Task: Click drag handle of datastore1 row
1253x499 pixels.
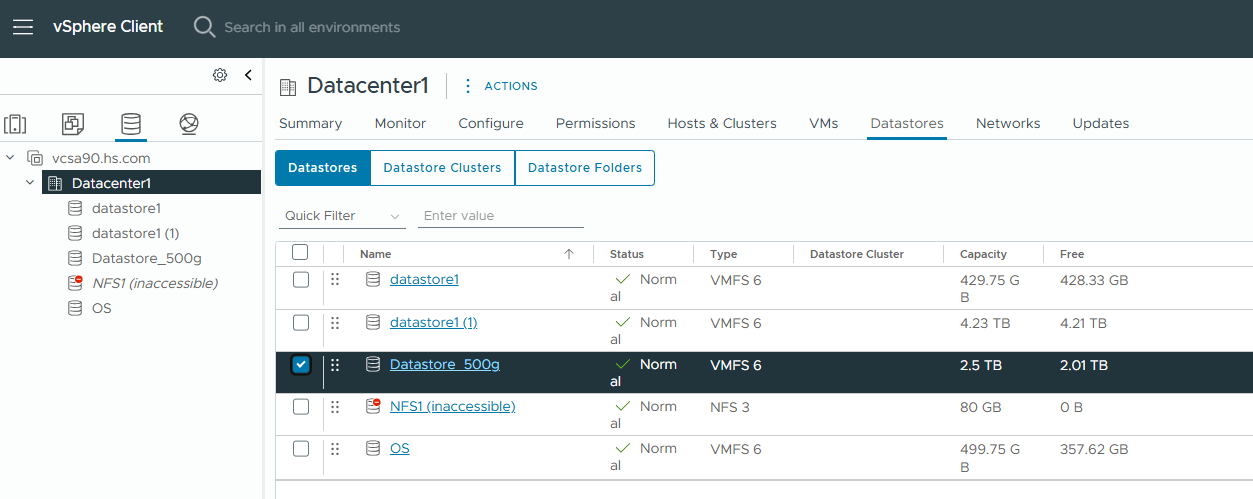Action: click(335, 280)
